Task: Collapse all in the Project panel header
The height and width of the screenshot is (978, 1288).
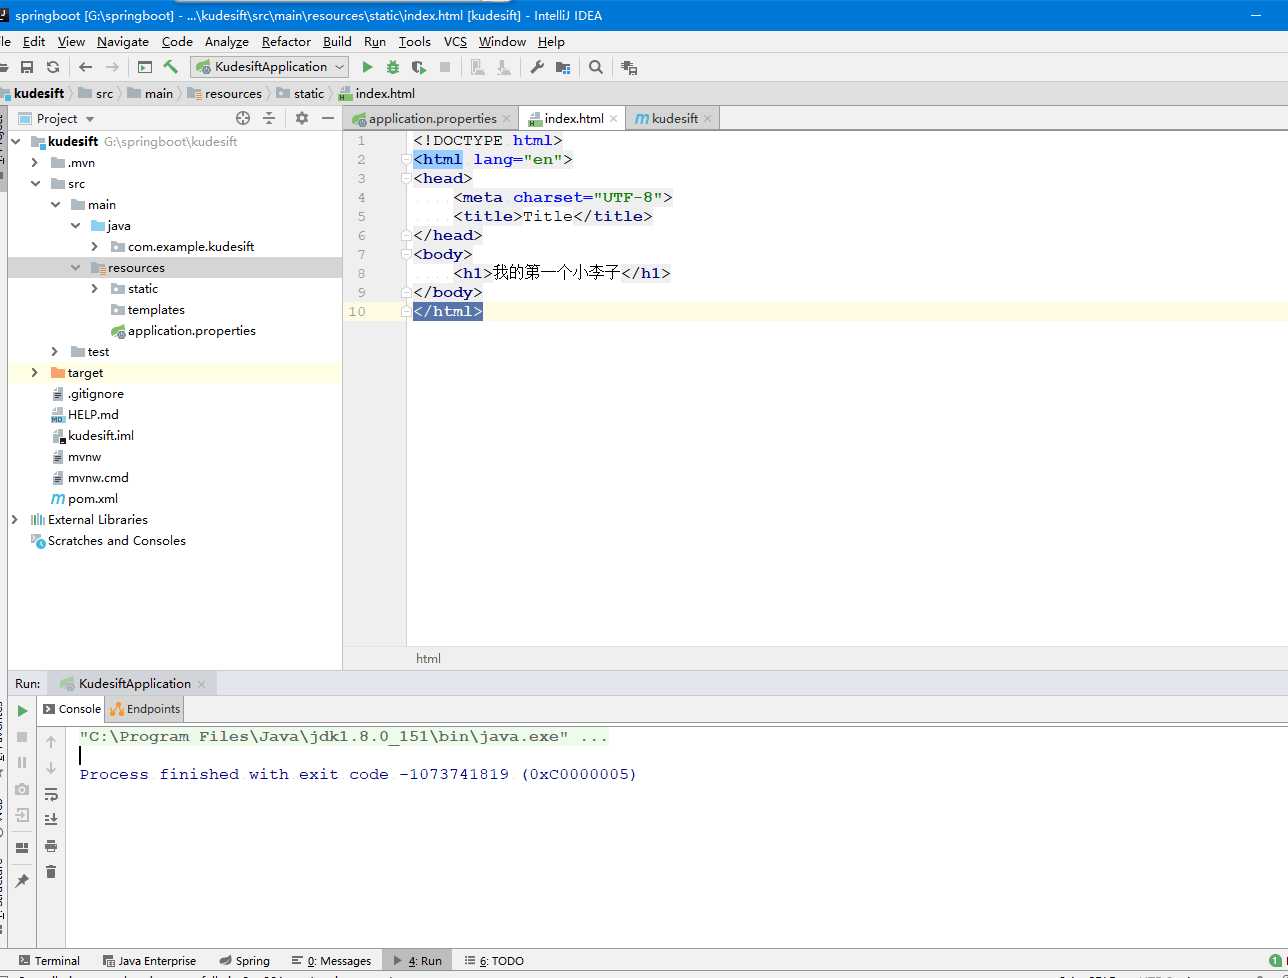Action: tap(269, 118)
